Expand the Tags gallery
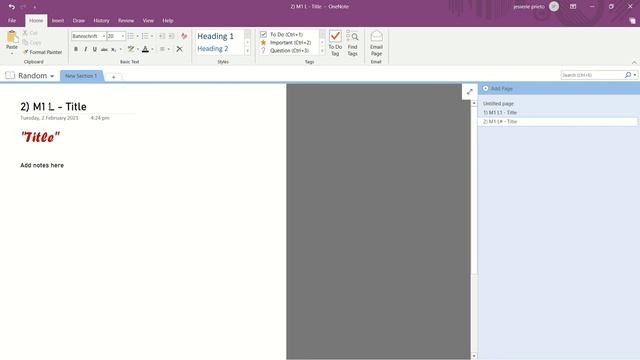 tap(322, 51)
